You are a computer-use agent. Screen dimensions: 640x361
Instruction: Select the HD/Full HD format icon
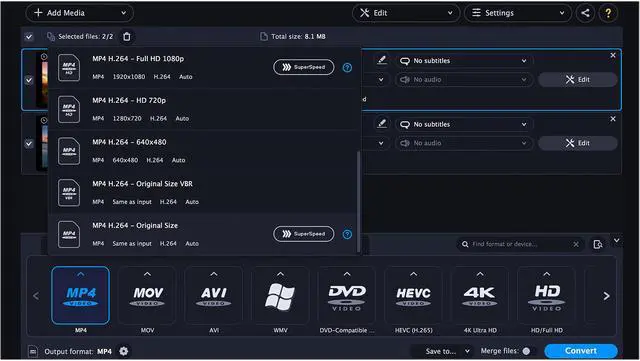point(547,295)
